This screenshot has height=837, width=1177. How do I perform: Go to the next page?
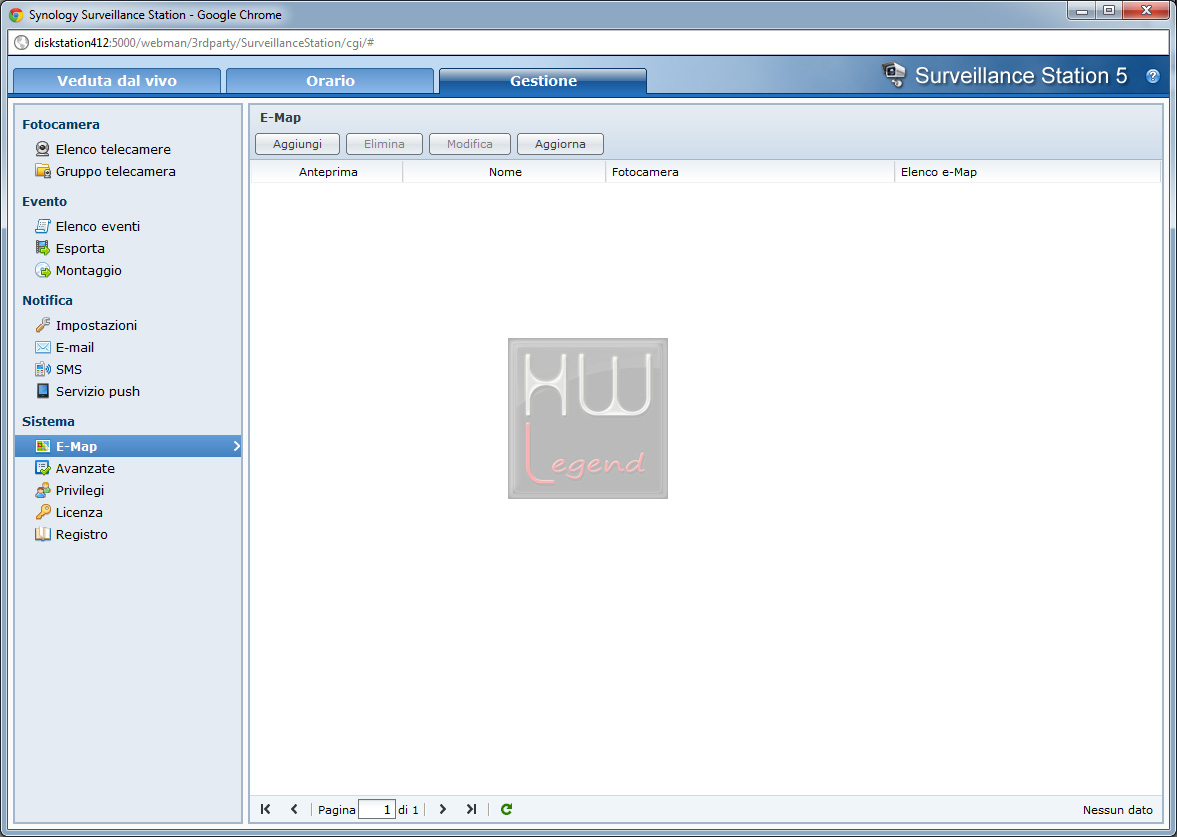[x=443, y=809]
